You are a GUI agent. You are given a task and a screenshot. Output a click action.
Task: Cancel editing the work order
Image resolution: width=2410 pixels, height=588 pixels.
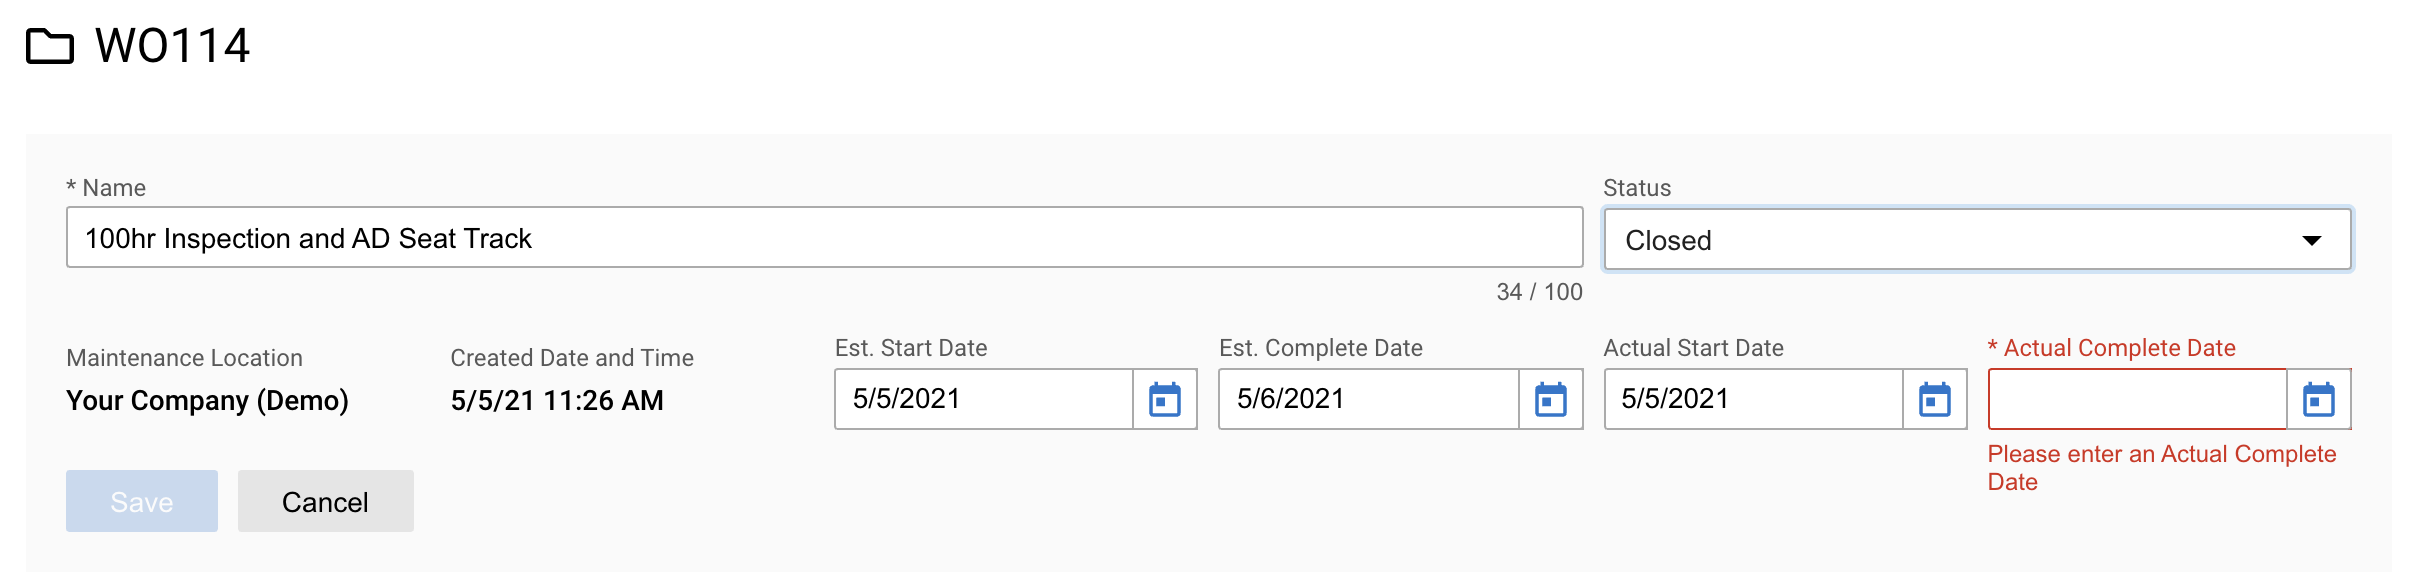(x=325, y=501)
